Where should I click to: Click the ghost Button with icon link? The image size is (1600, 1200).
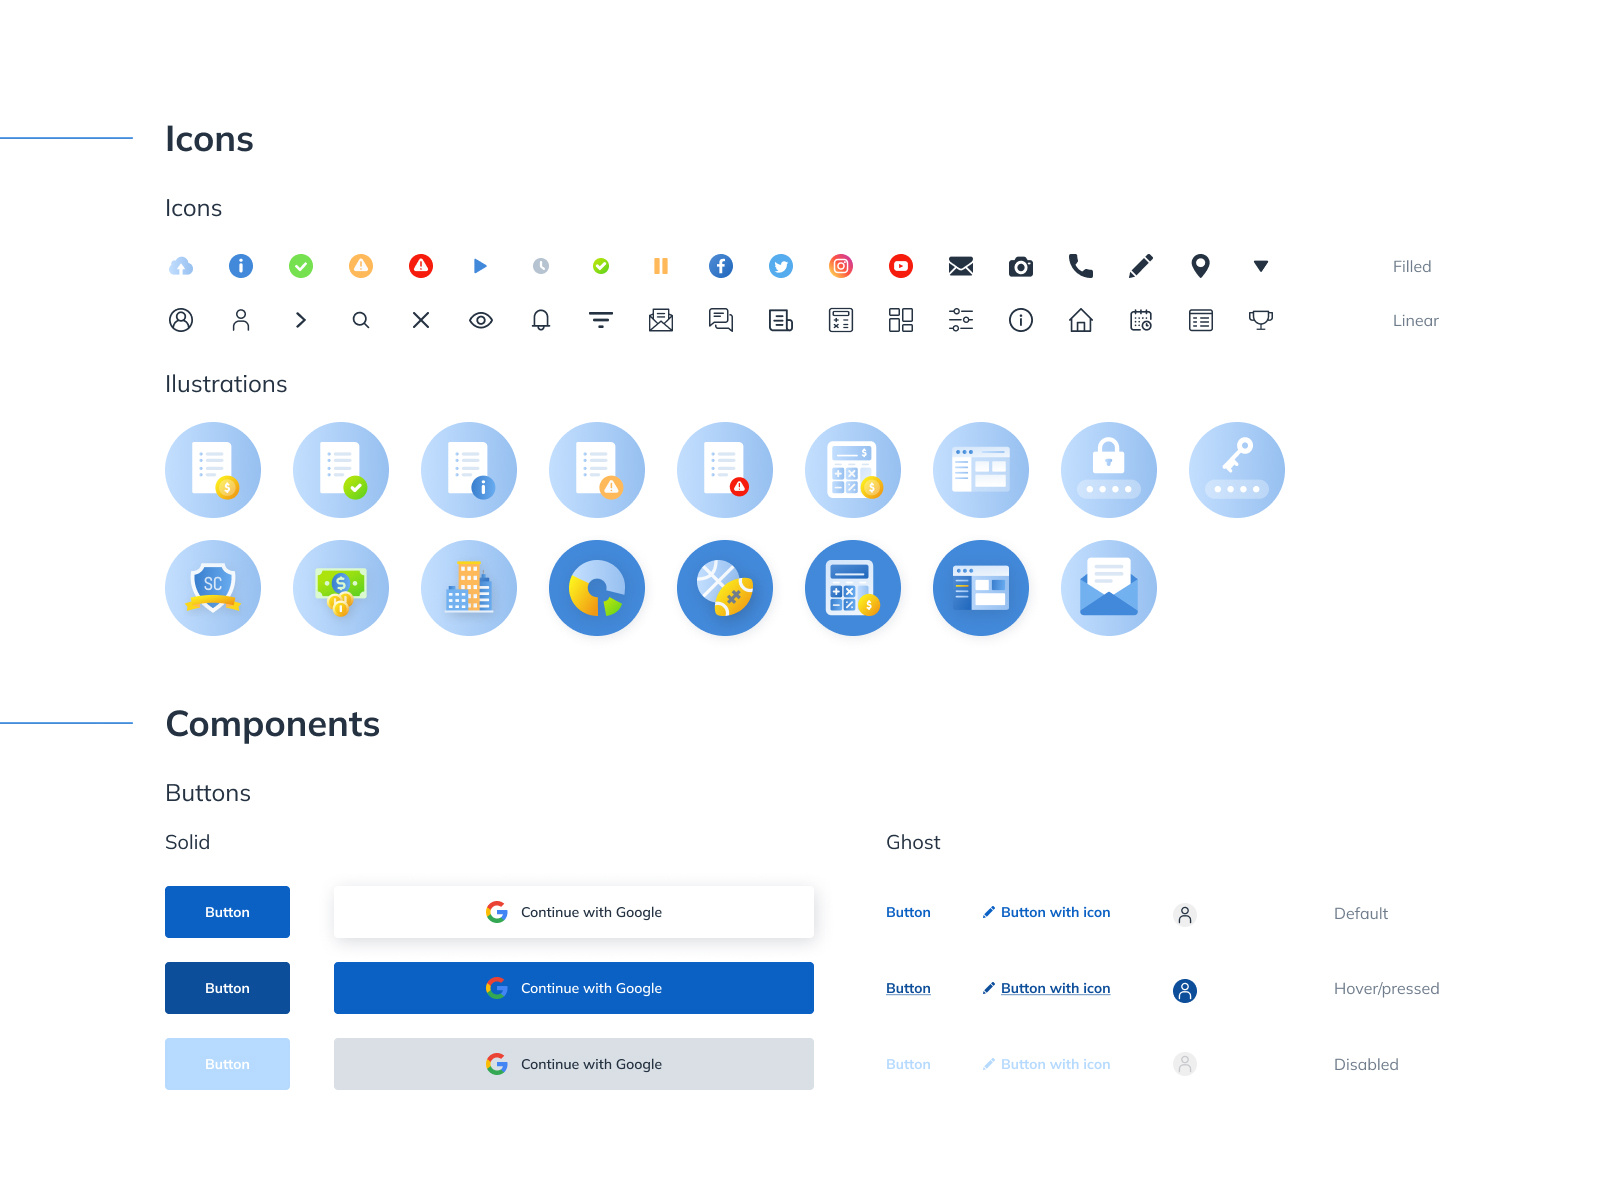1046,912
